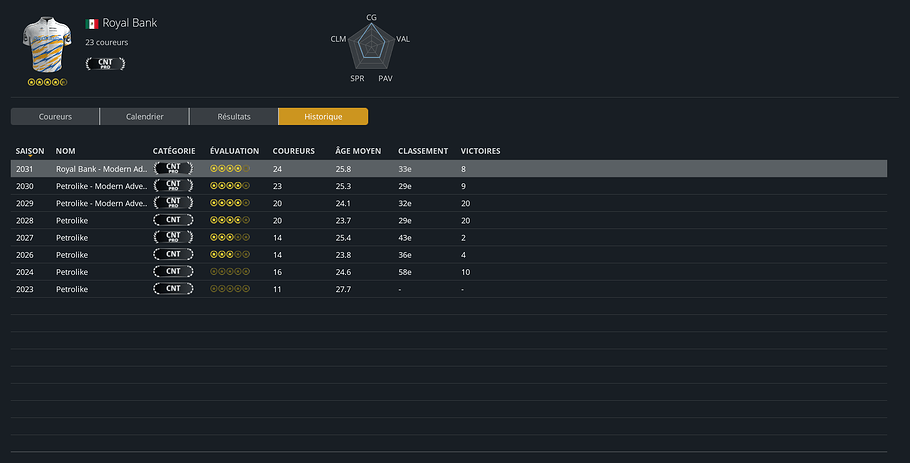The image size is (910, 463).
Task: Switch to the Calendrier tab
Action: (x=144, y=117)
